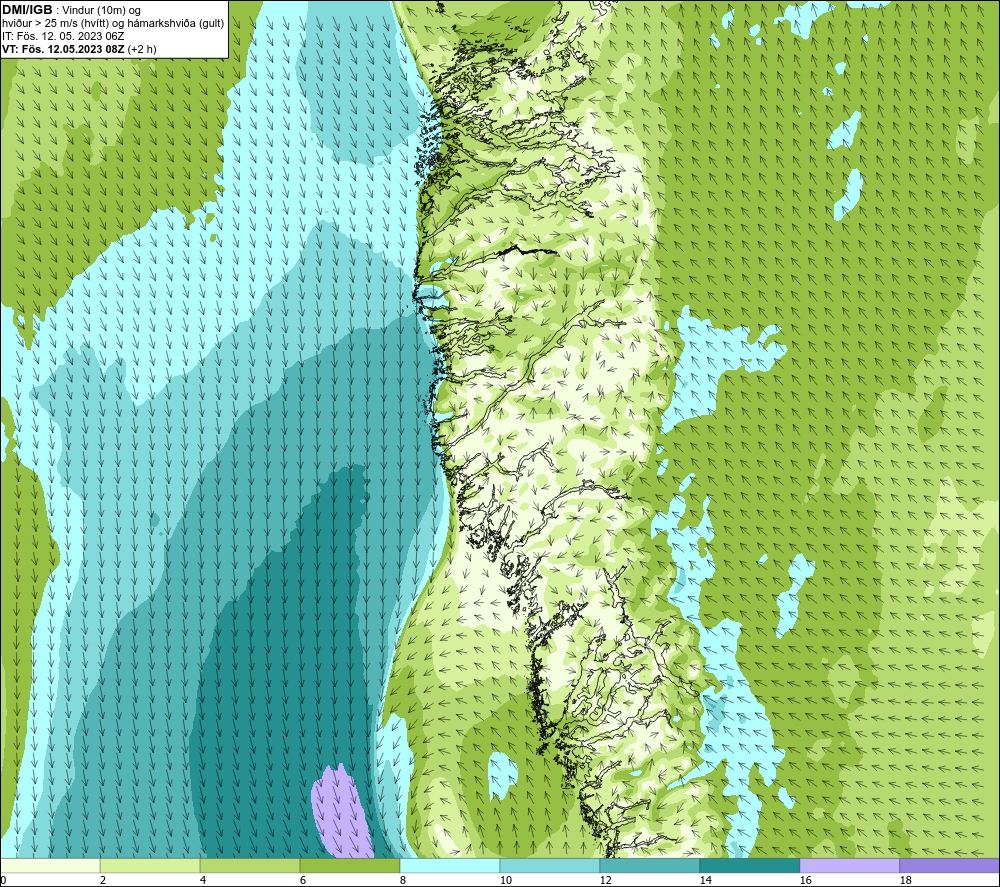Click the 0–2 m/s pale yellow legend swatch
Screen dimensions: 1000x887
point(50,865)
